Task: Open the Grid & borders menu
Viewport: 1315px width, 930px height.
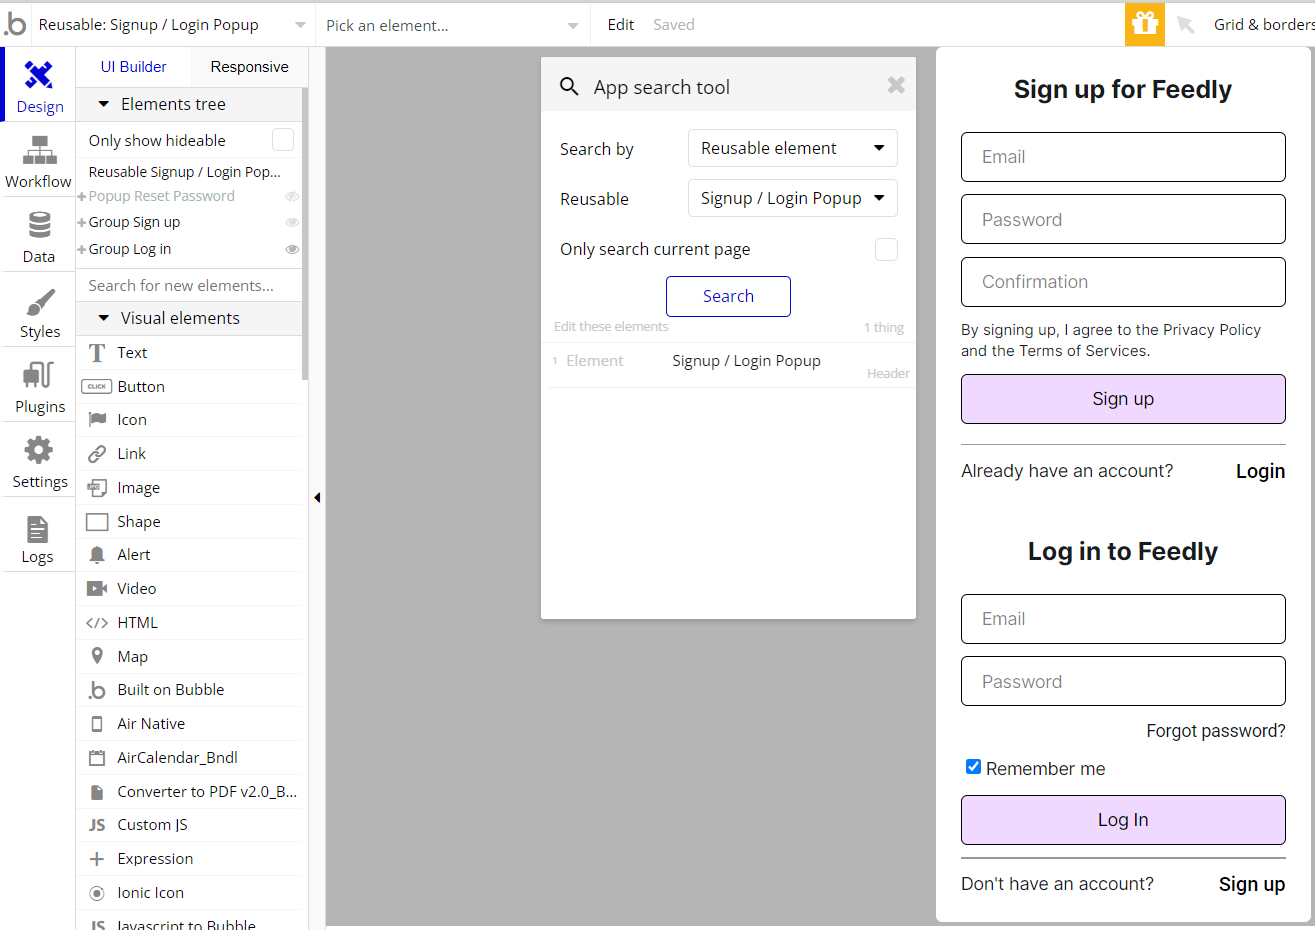Action: tap(1264, 25)
